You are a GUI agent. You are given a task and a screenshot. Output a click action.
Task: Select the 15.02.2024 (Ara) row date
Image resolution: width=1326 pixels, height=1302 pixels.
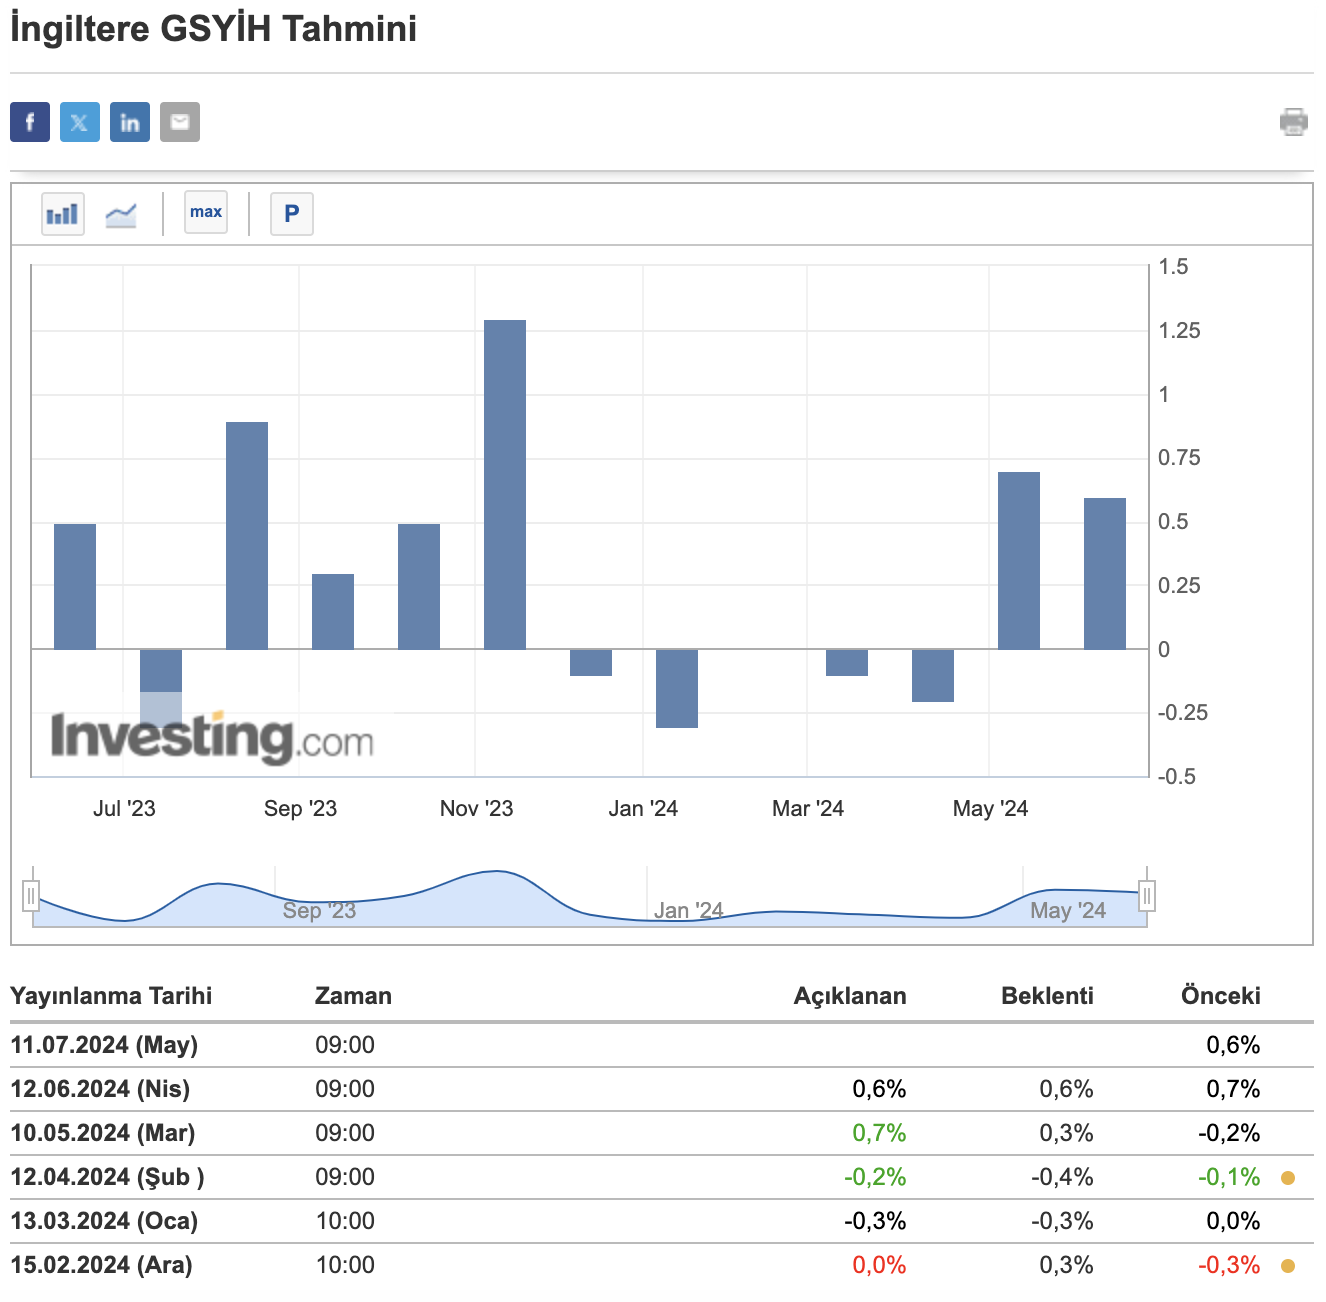101,1265
